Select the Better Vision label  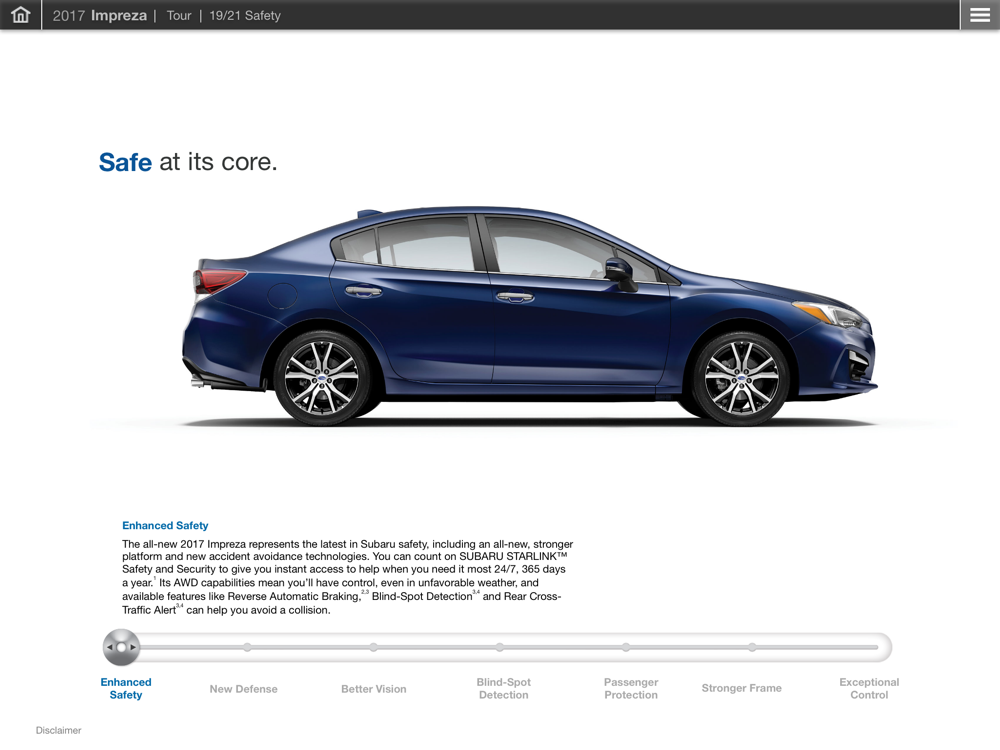374,689
